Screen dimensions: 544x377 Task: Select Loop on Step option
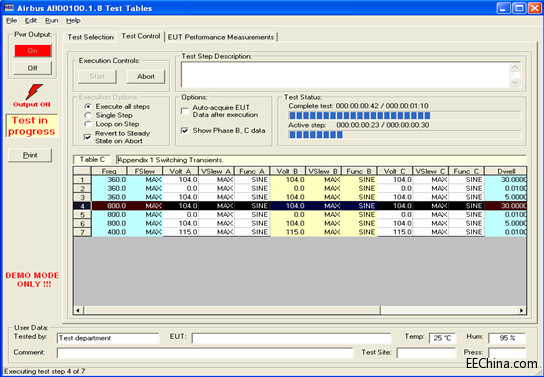click(x=112, y=124)
